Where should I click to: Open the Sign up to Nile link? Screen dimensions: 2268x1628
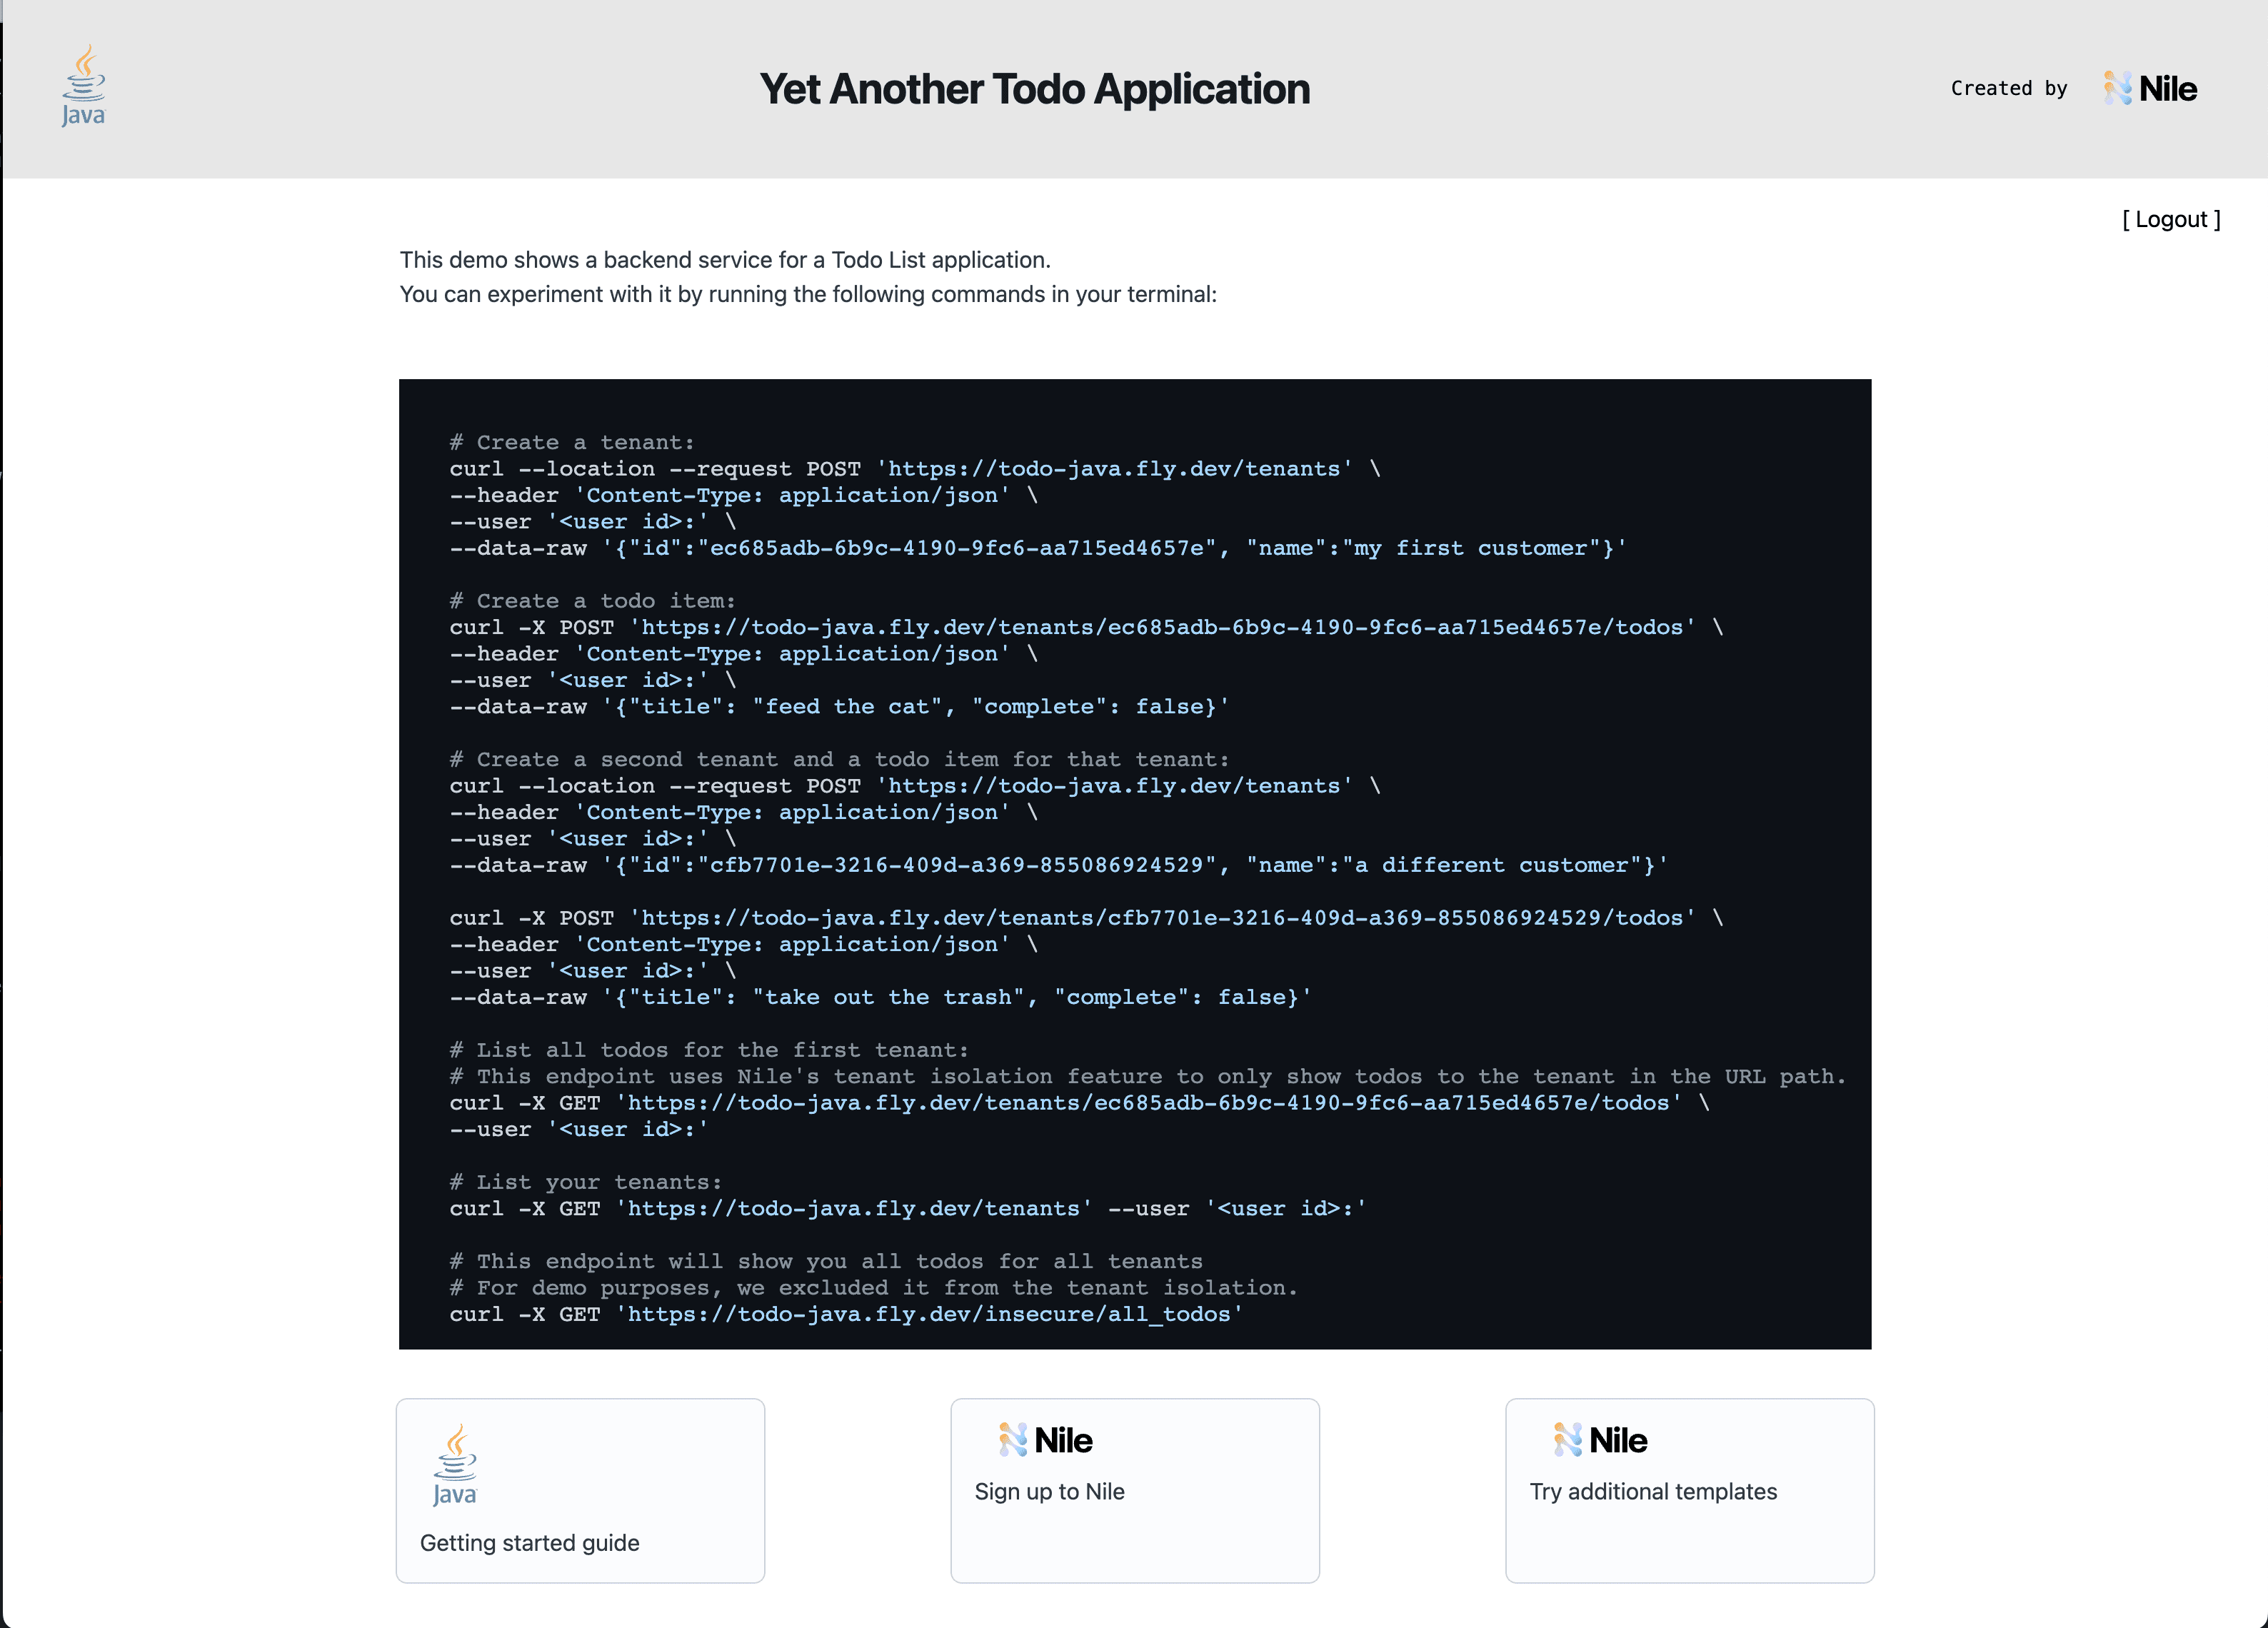coord(1049,1491)
